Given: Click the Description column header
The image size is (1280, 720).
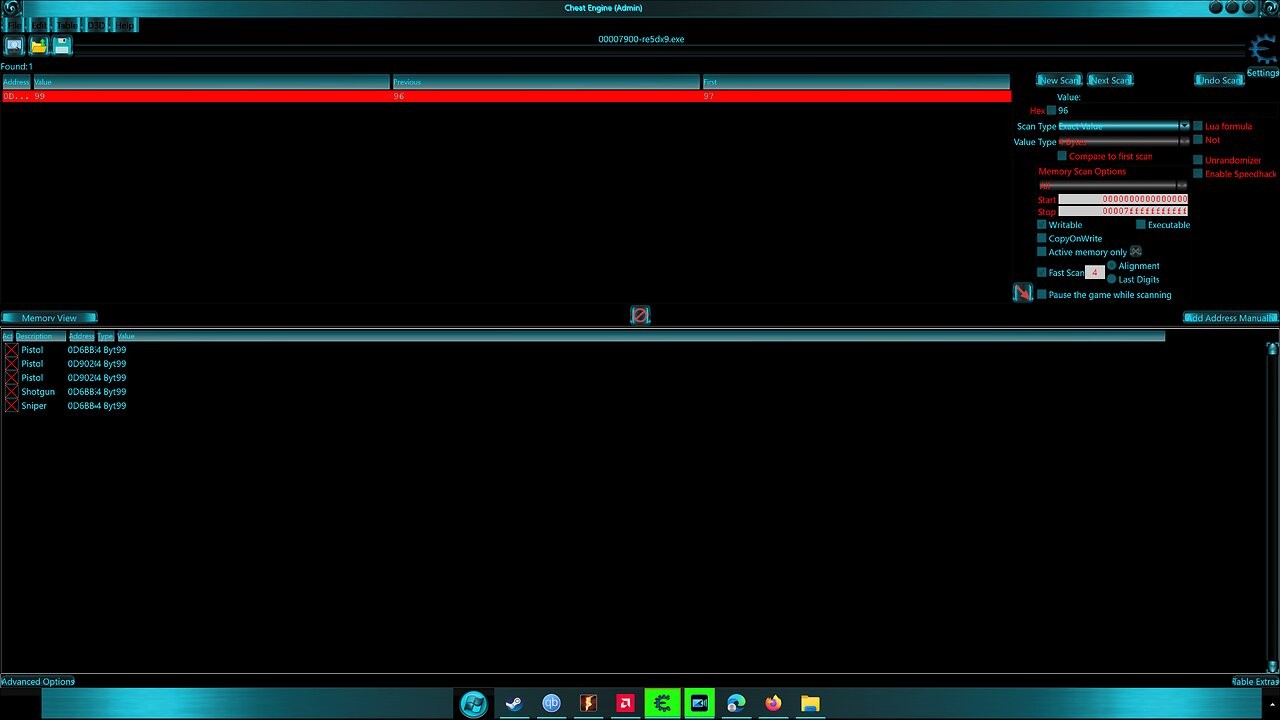Looking at the screenshot, I should tap(40, 336).
